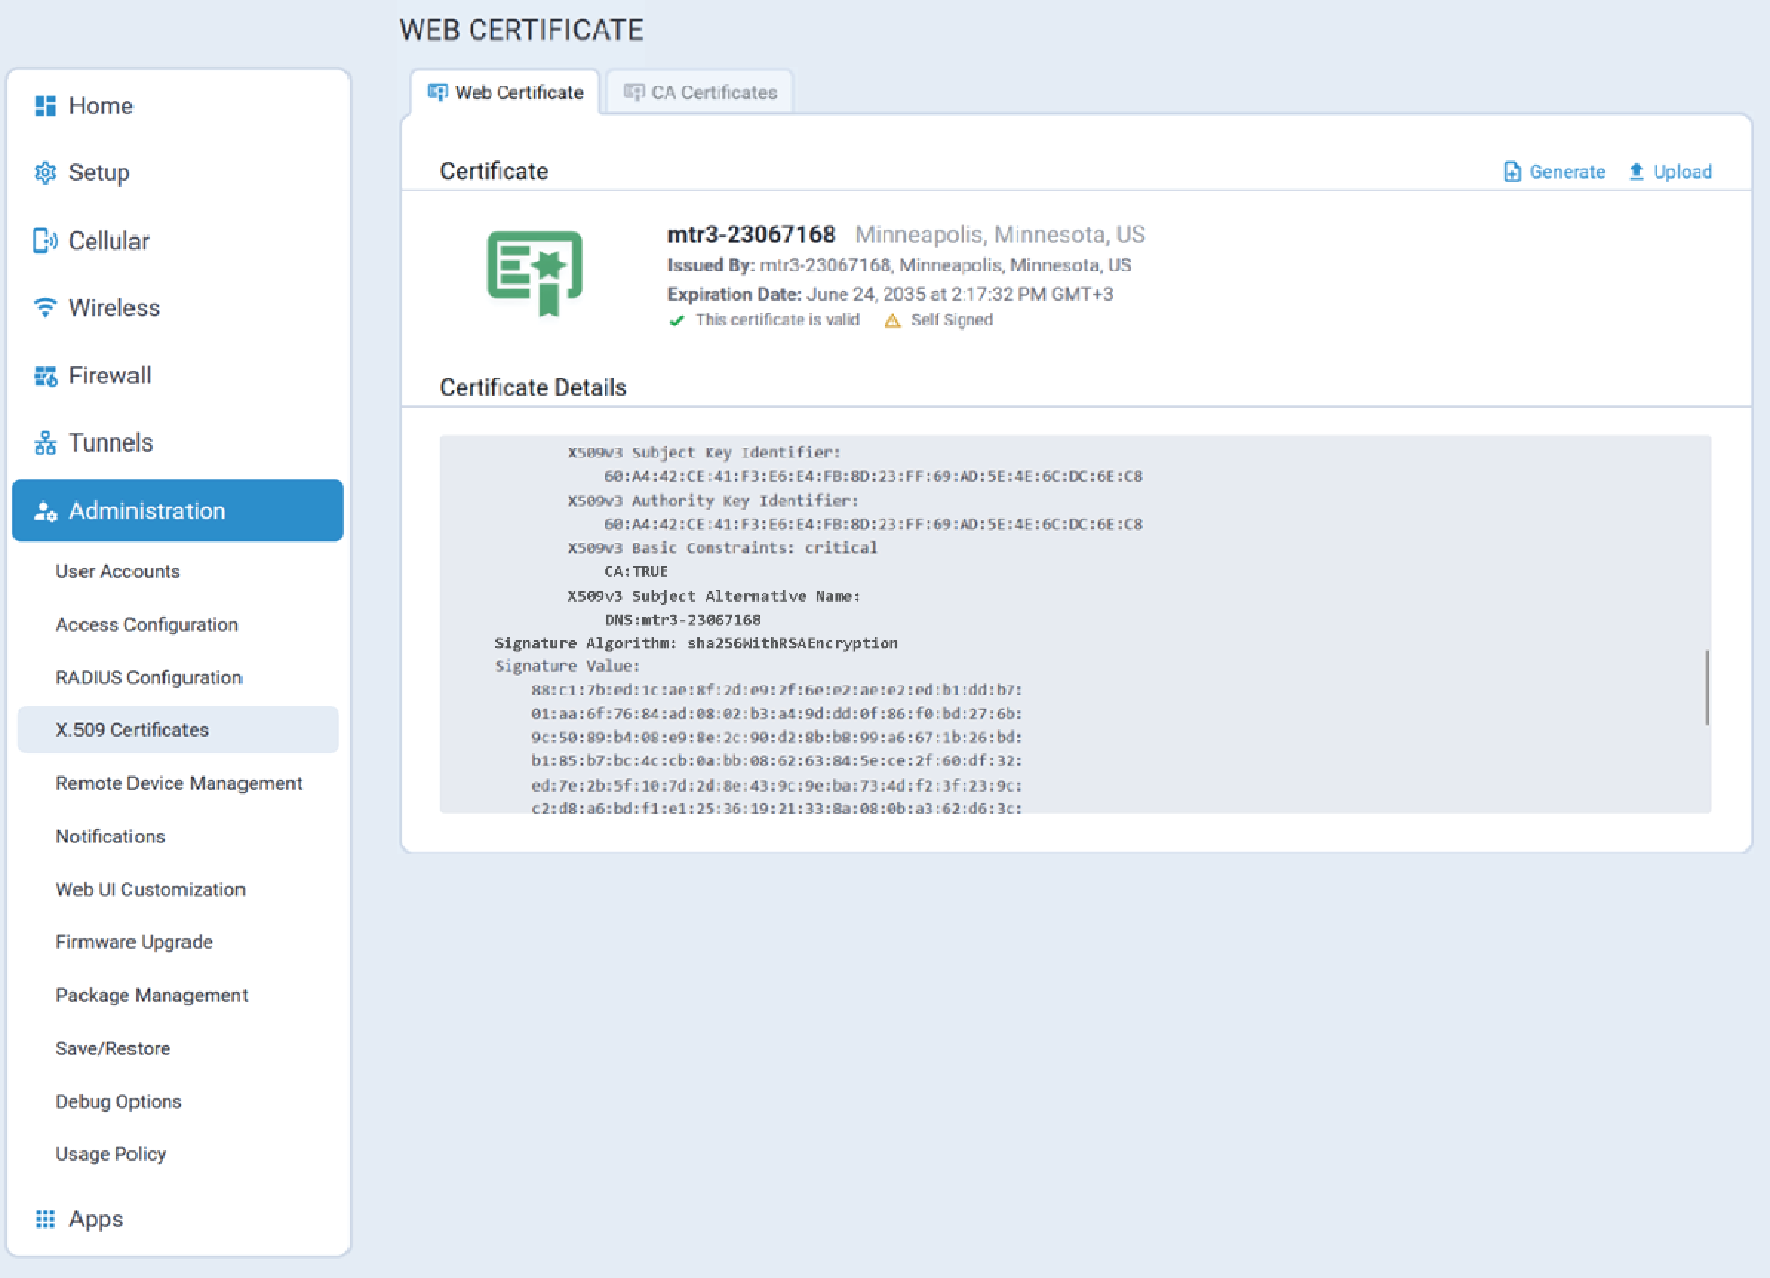Generate a new certificate
The height and width of the screenshot is (1278, 1770).
(1555, 172)
